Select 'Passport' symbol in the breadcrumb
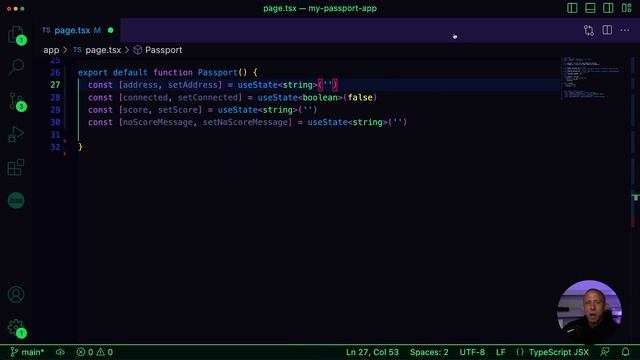This screenshot has height=360, width=640. coord(163,50)
